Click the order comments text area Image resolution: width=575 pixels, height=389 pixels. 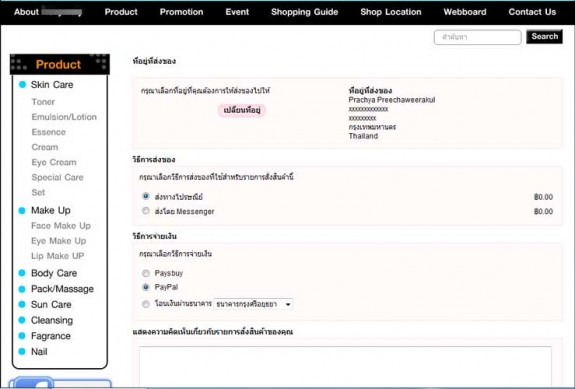(x=345, y=366)
